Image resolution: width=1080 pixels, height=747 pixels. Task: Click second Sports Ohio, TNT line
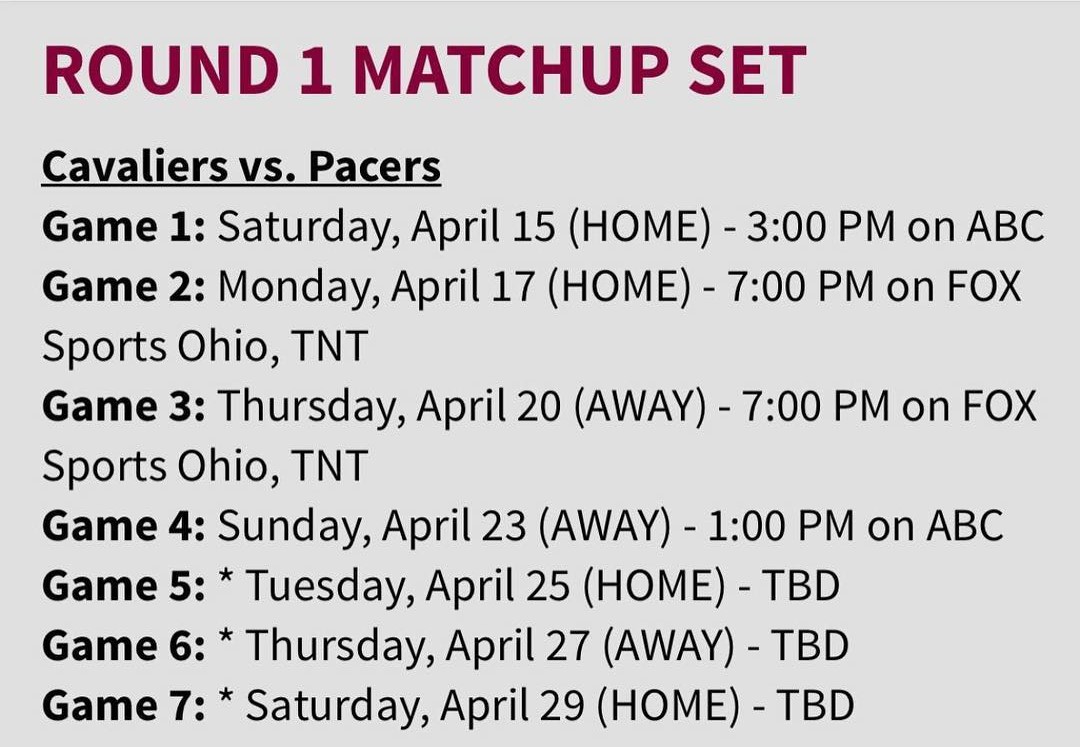(205, 466)
